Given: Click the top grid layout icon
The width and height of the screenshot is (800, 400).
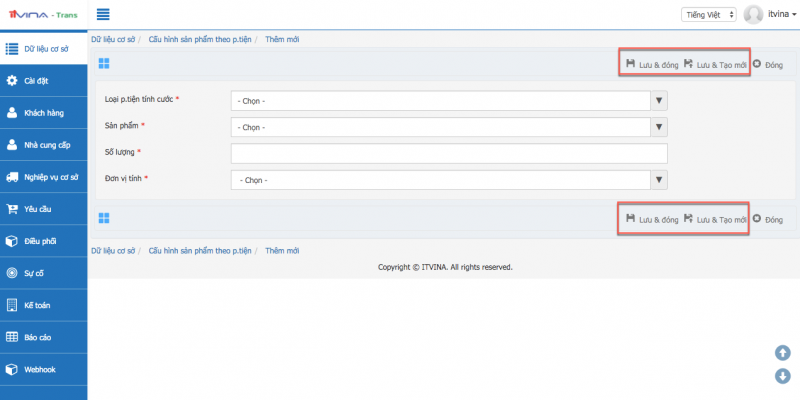Looking at the screenshot, I should pyautogui.click(x=104, y=64).
